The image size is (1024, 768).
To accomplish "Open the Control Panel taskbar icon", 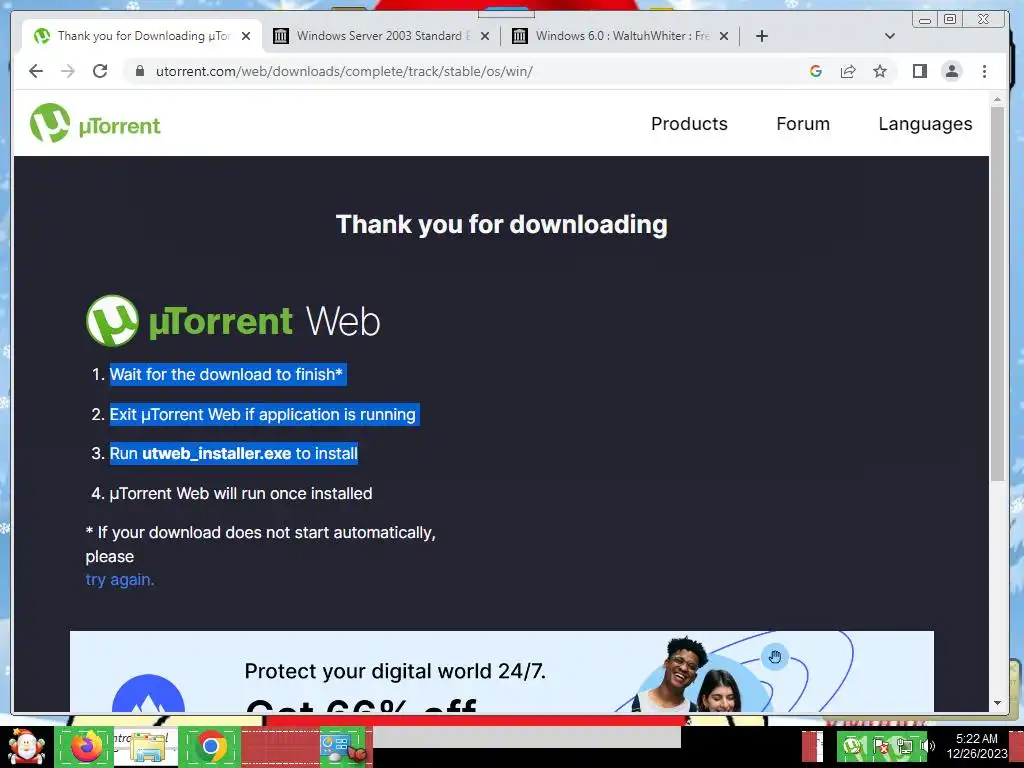I will pos(341,746).
